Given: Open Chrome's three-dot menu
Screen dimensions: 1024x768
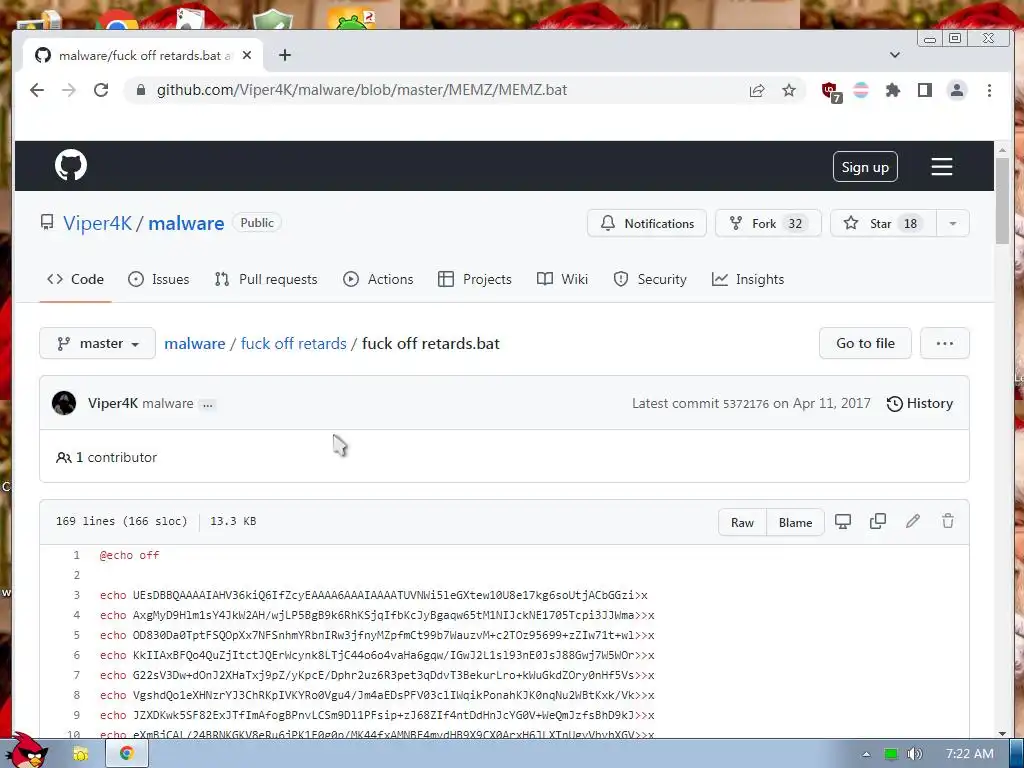Looking at the screenshot, I should [x=989, y=90].
